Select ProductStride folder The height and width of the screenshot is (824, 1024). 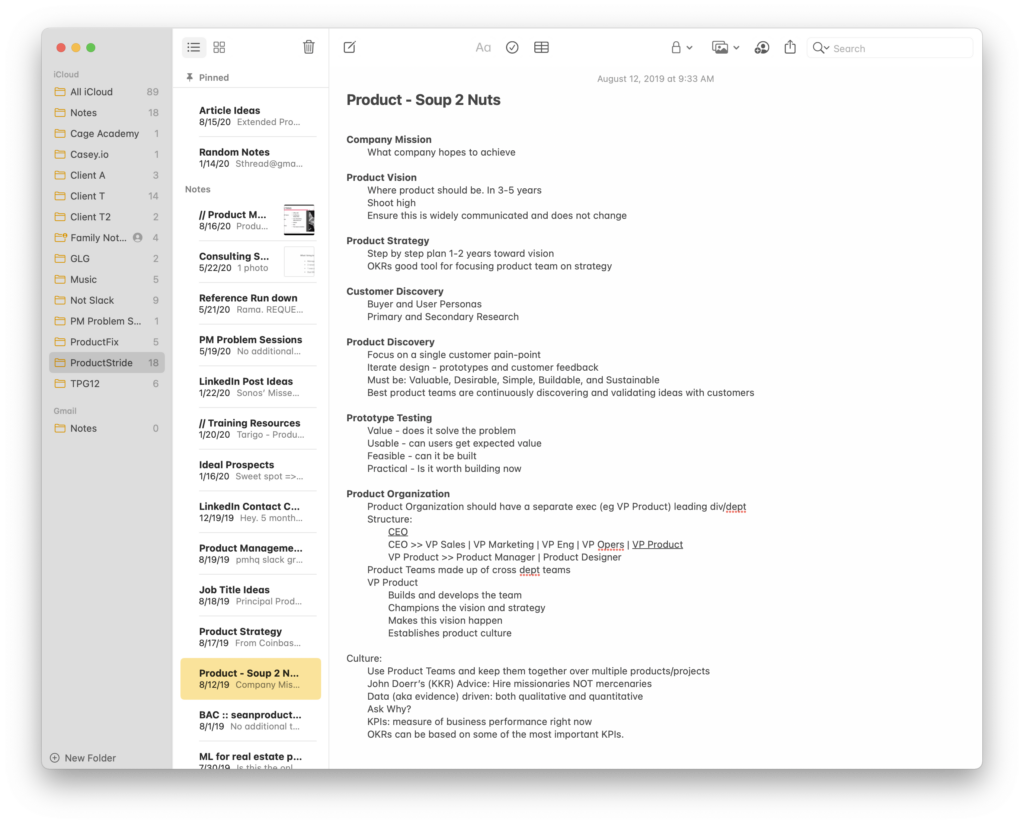tap(106, 363)
